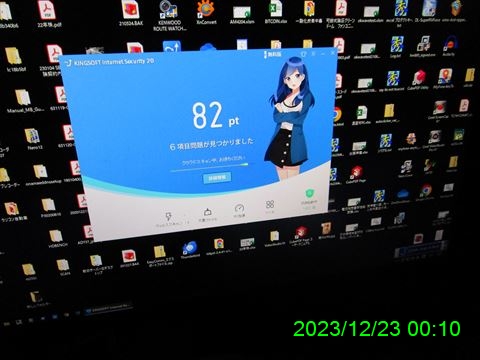Click the 無料版 free edition label

(x=273, y=54)
